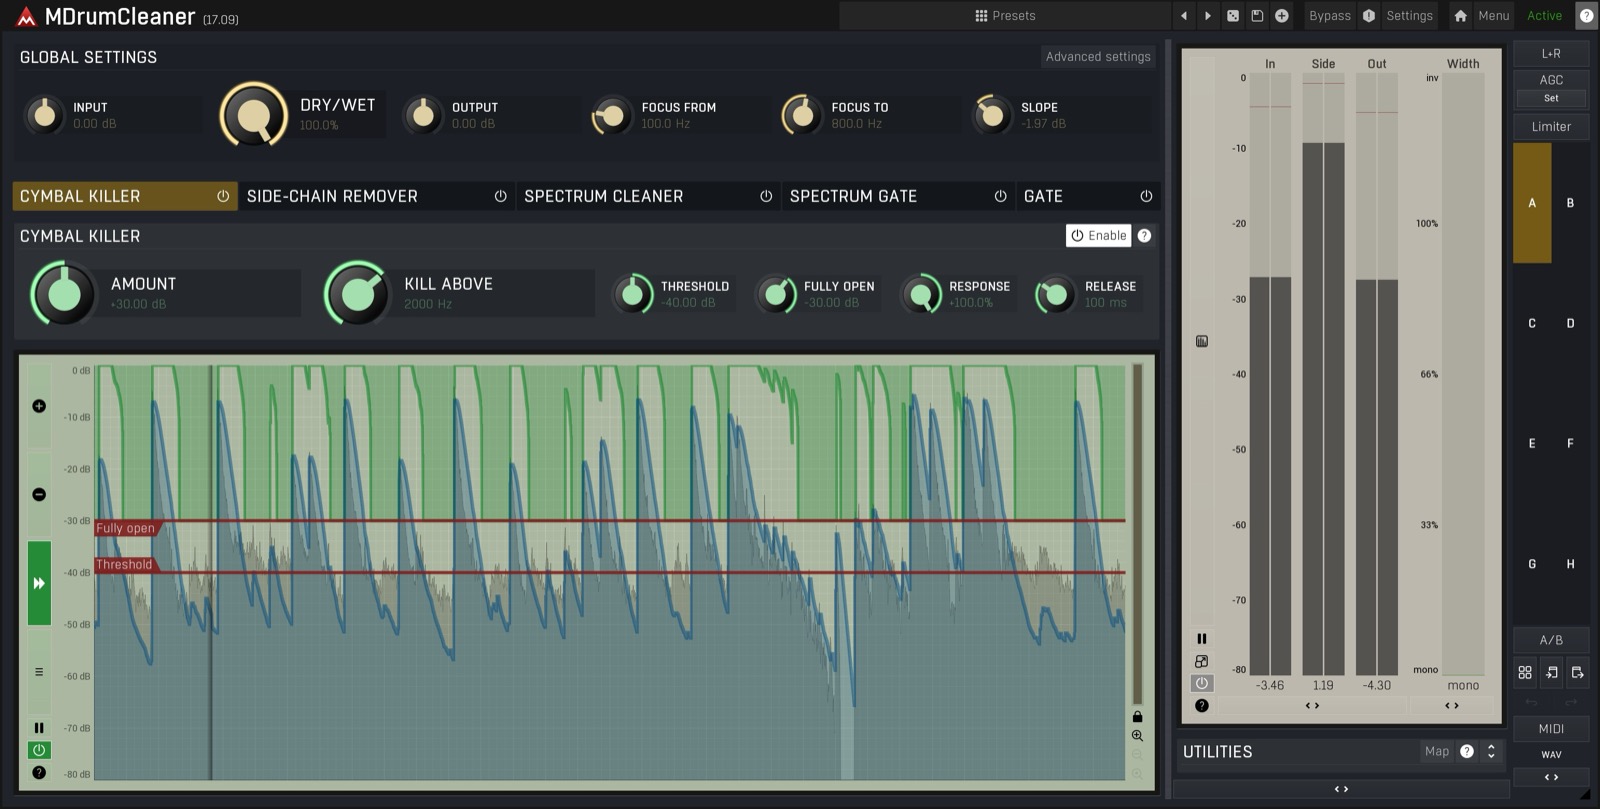The image size is (1600, 809).
Task: Click AGC Set button
Action: point(1551,98)
